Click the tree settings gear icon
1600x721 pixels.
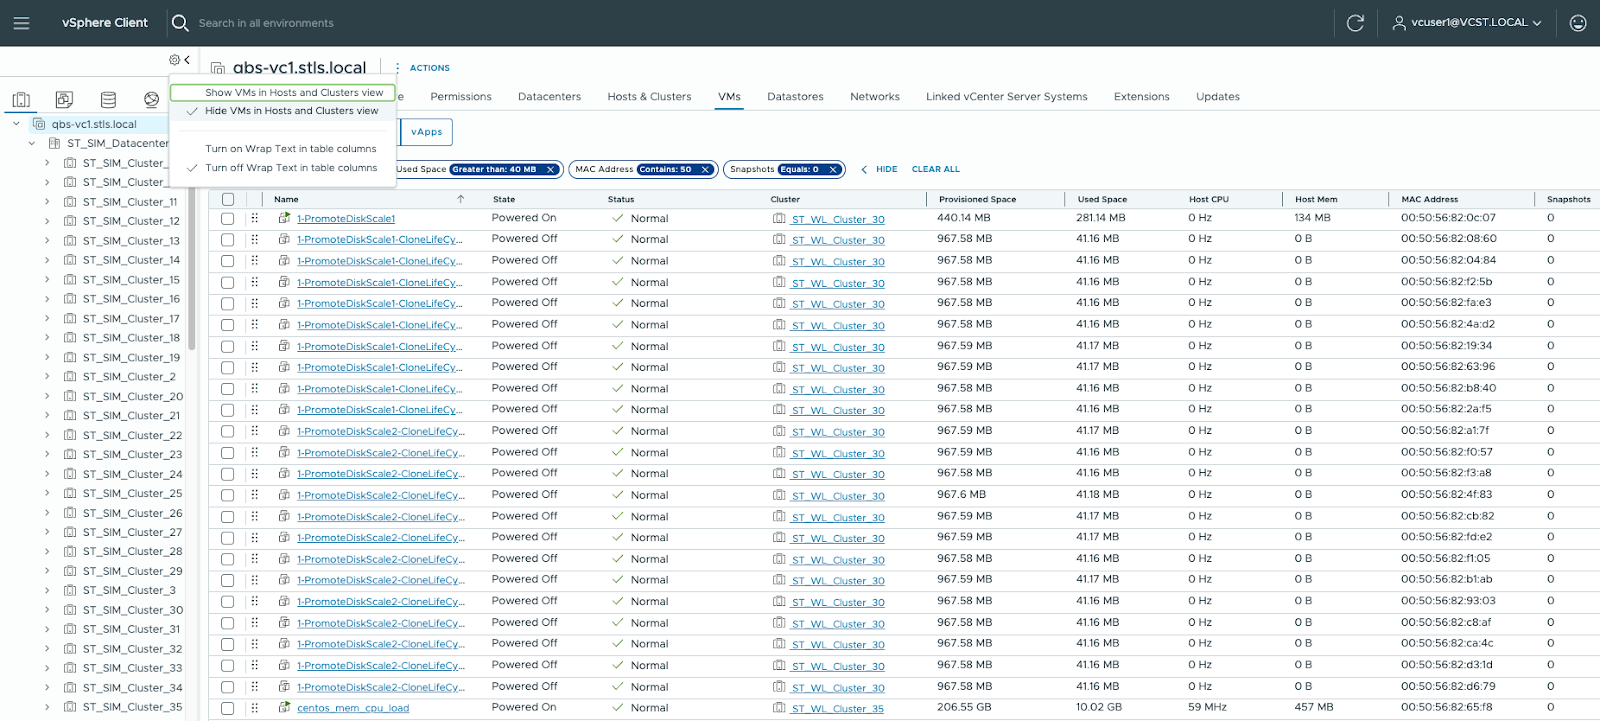174,60
